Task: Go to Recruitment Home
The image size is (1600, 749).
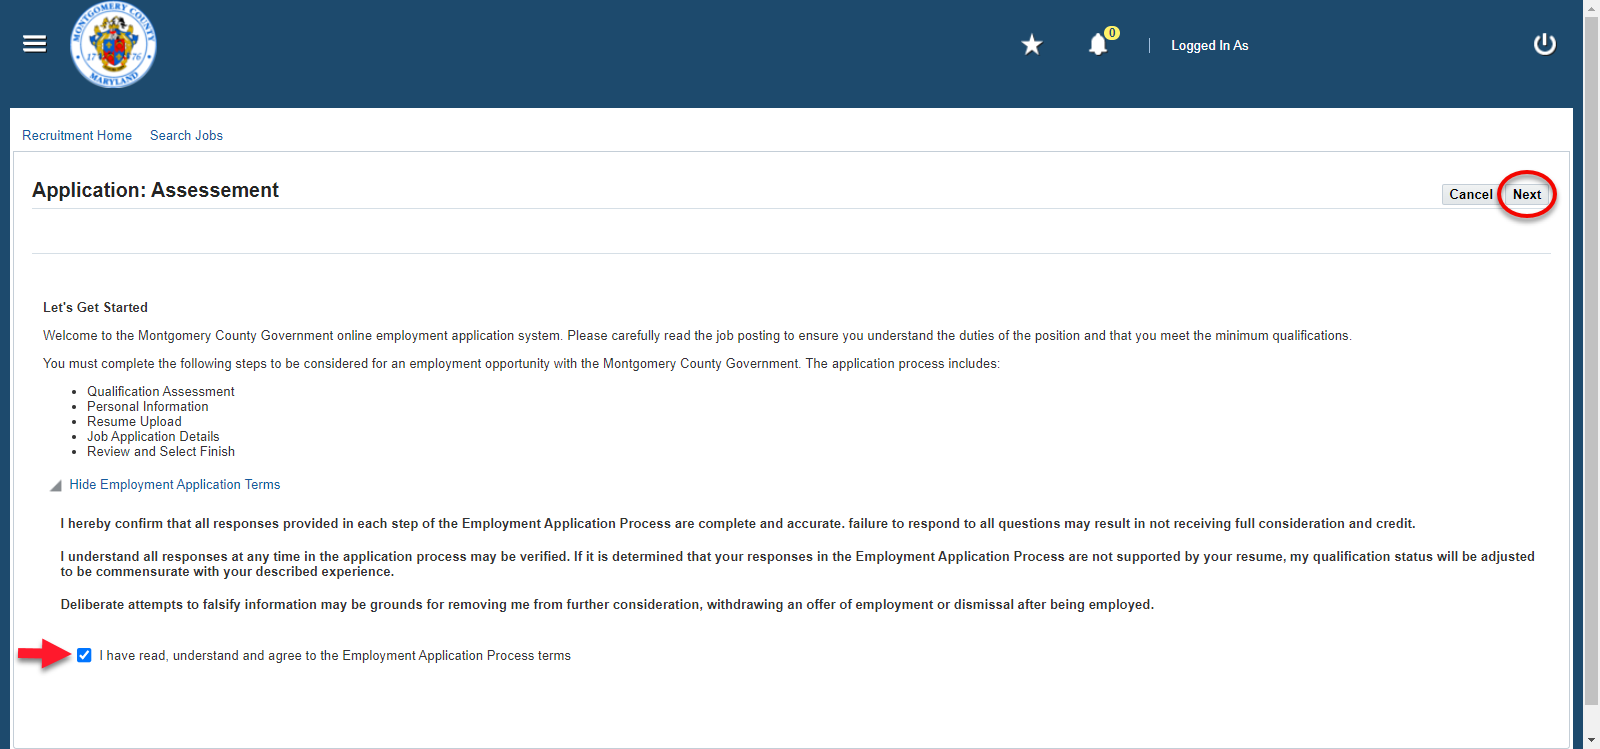Action: (77, 135)
